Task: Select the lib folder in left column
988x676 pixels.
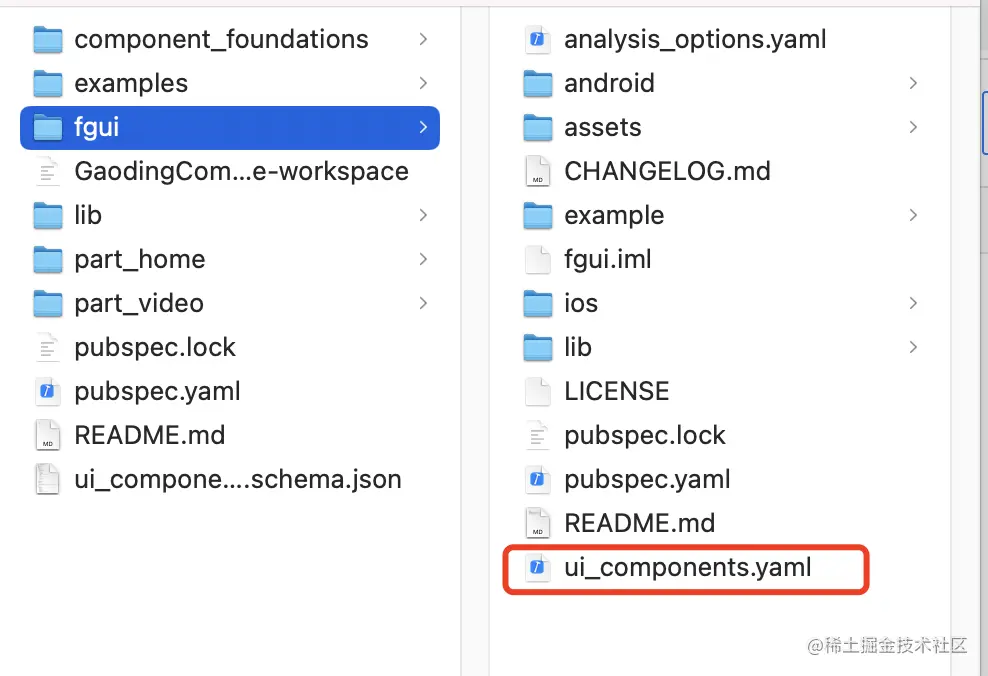Action: coord(88,216)
